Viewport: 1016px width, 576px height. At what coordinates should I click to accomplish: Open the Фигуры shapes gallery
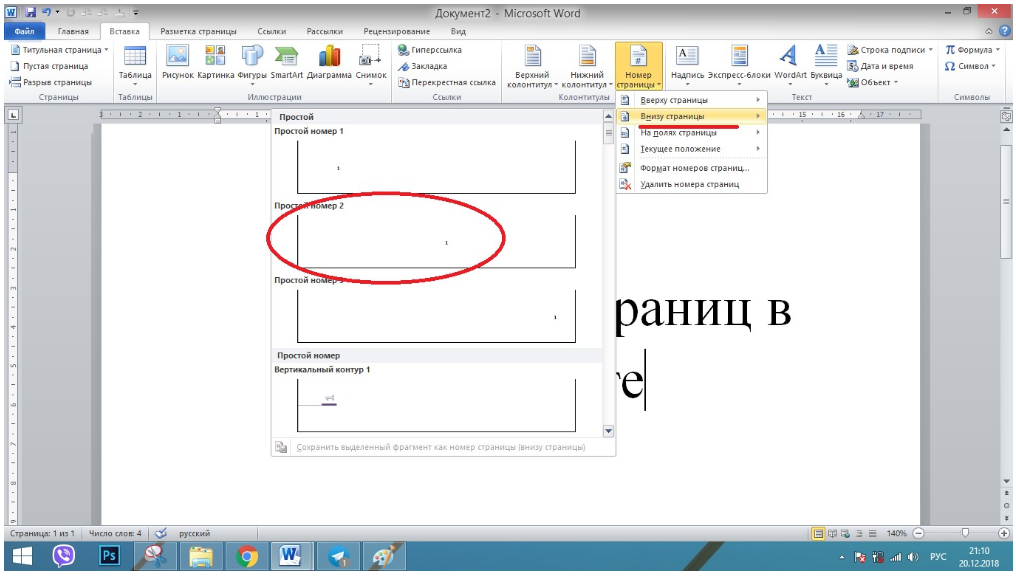[x=251, y=65]
